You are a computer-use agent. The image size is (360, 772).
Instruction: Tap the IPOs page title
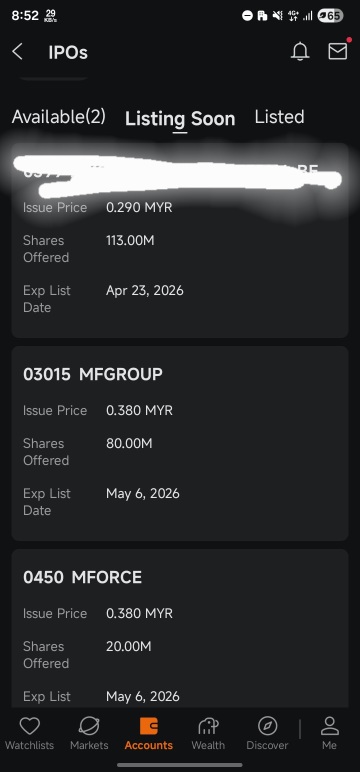(x=68, y=52)
